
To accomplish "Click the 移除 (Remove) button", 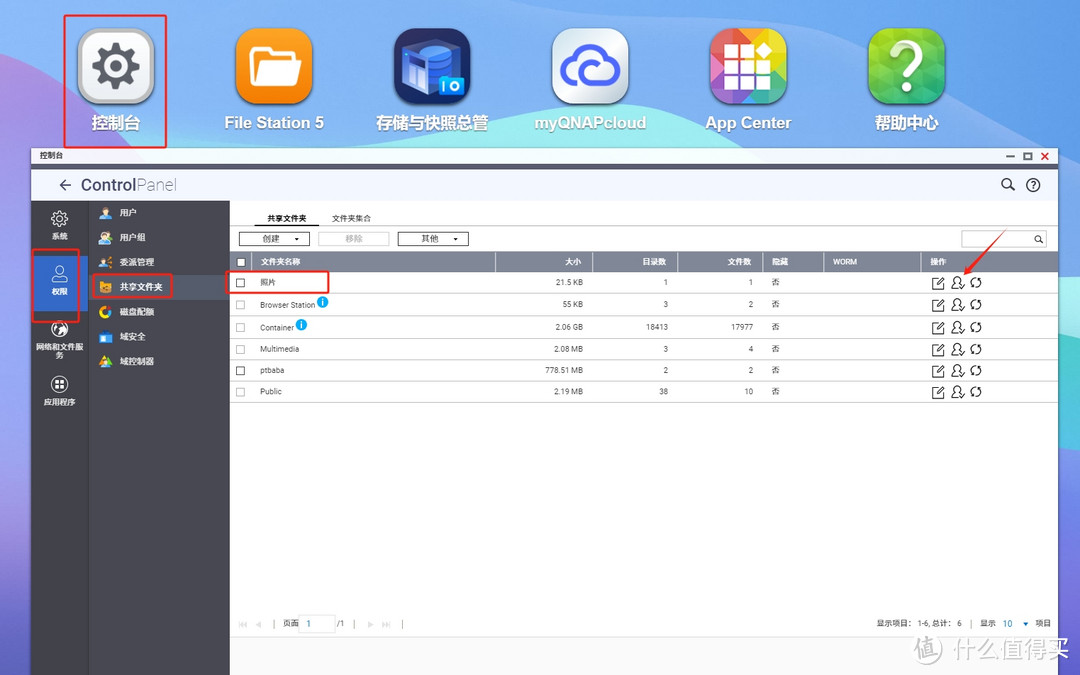I will (355, 238).
